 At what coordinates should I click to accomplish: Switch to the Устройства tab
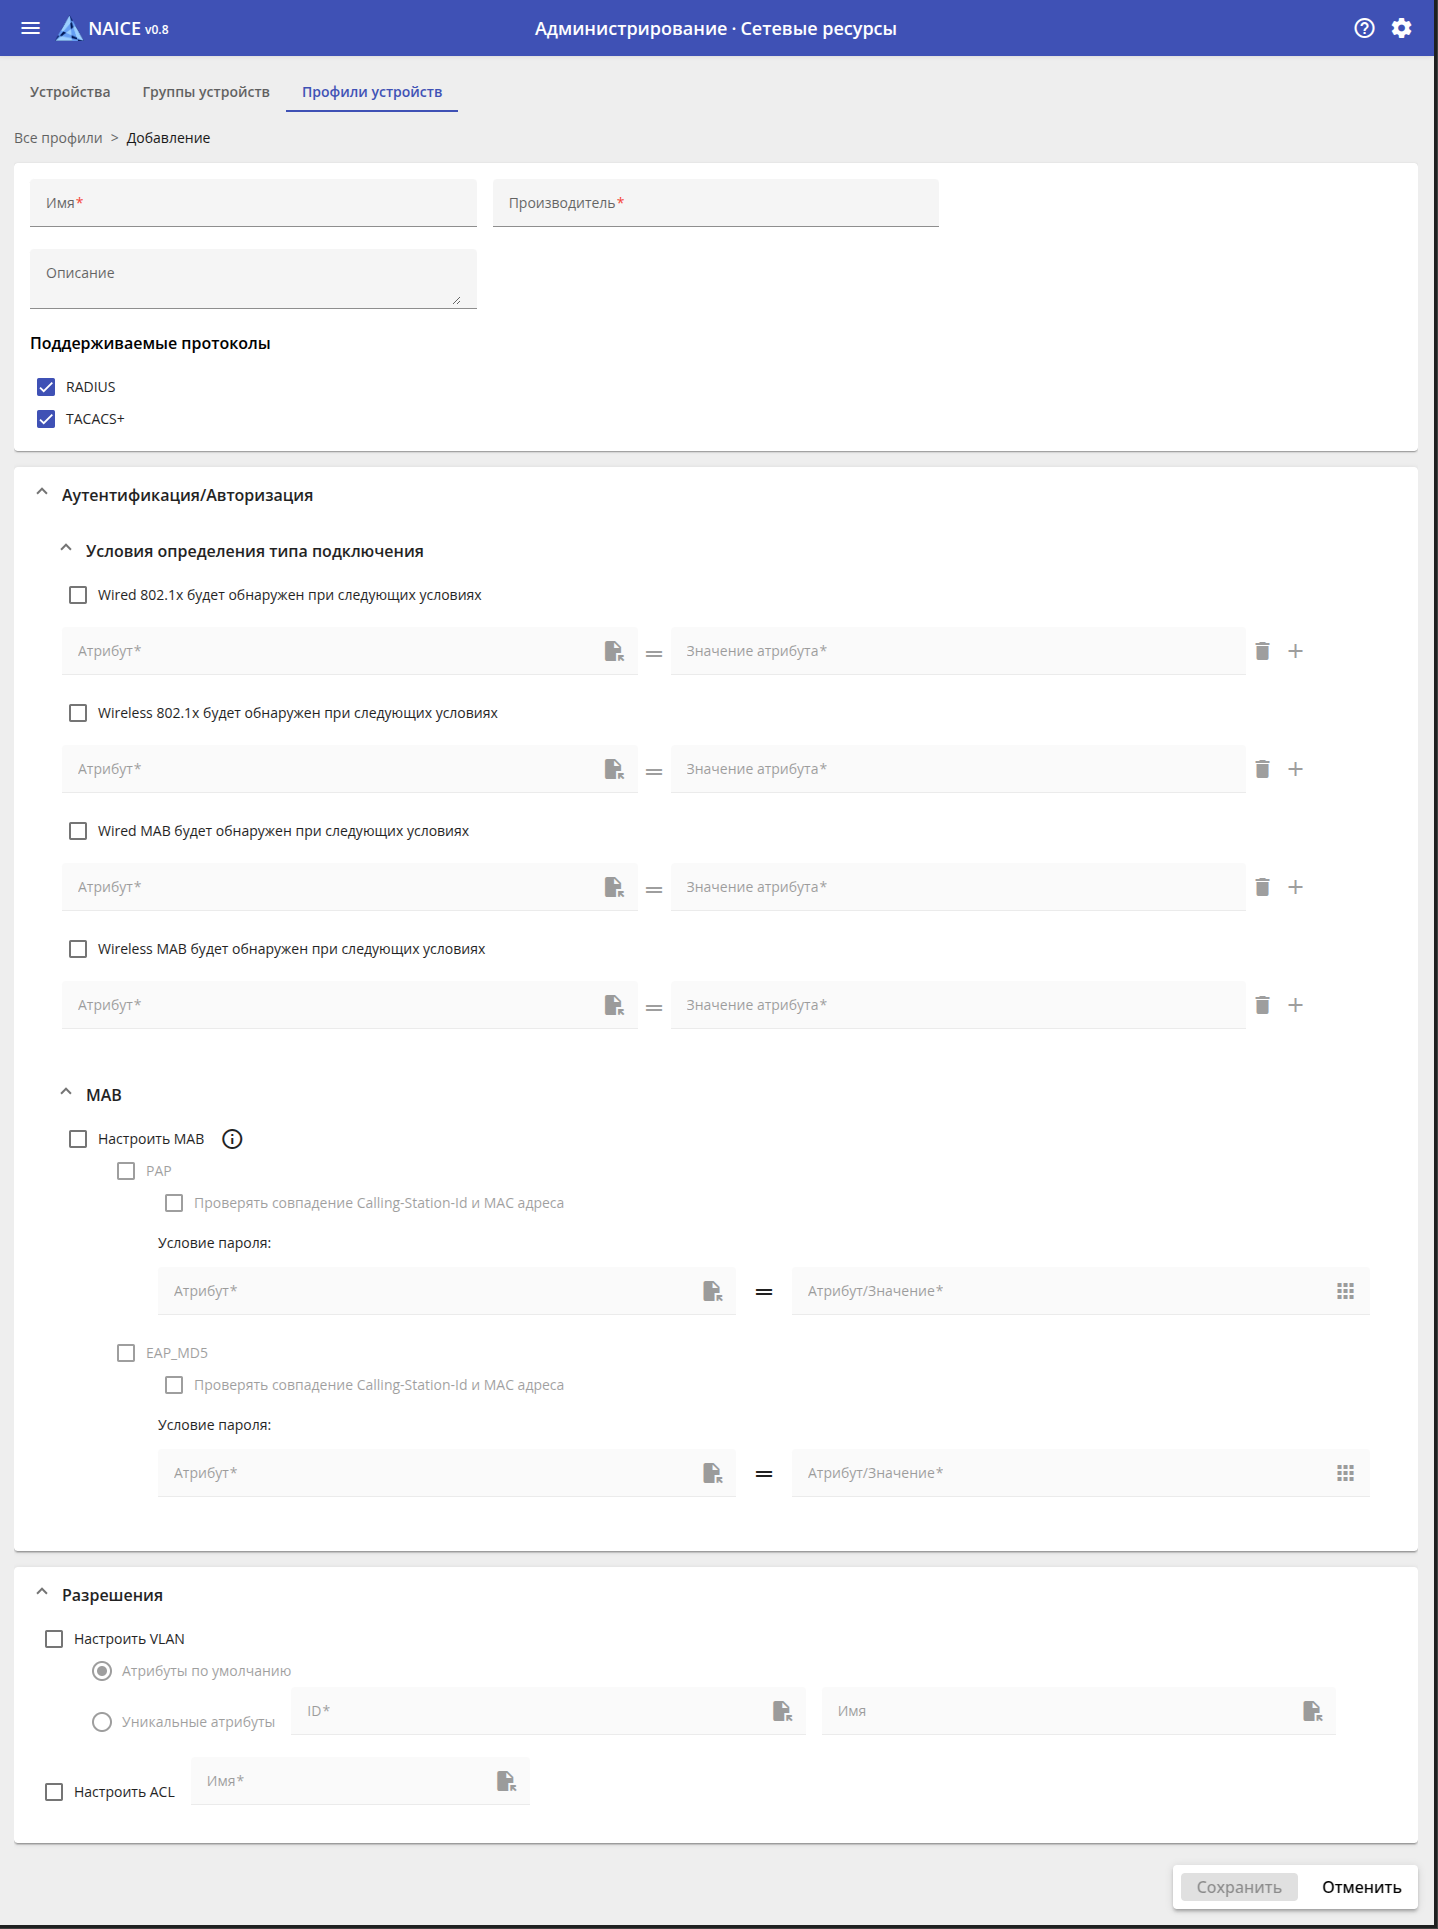click(70, 92)
